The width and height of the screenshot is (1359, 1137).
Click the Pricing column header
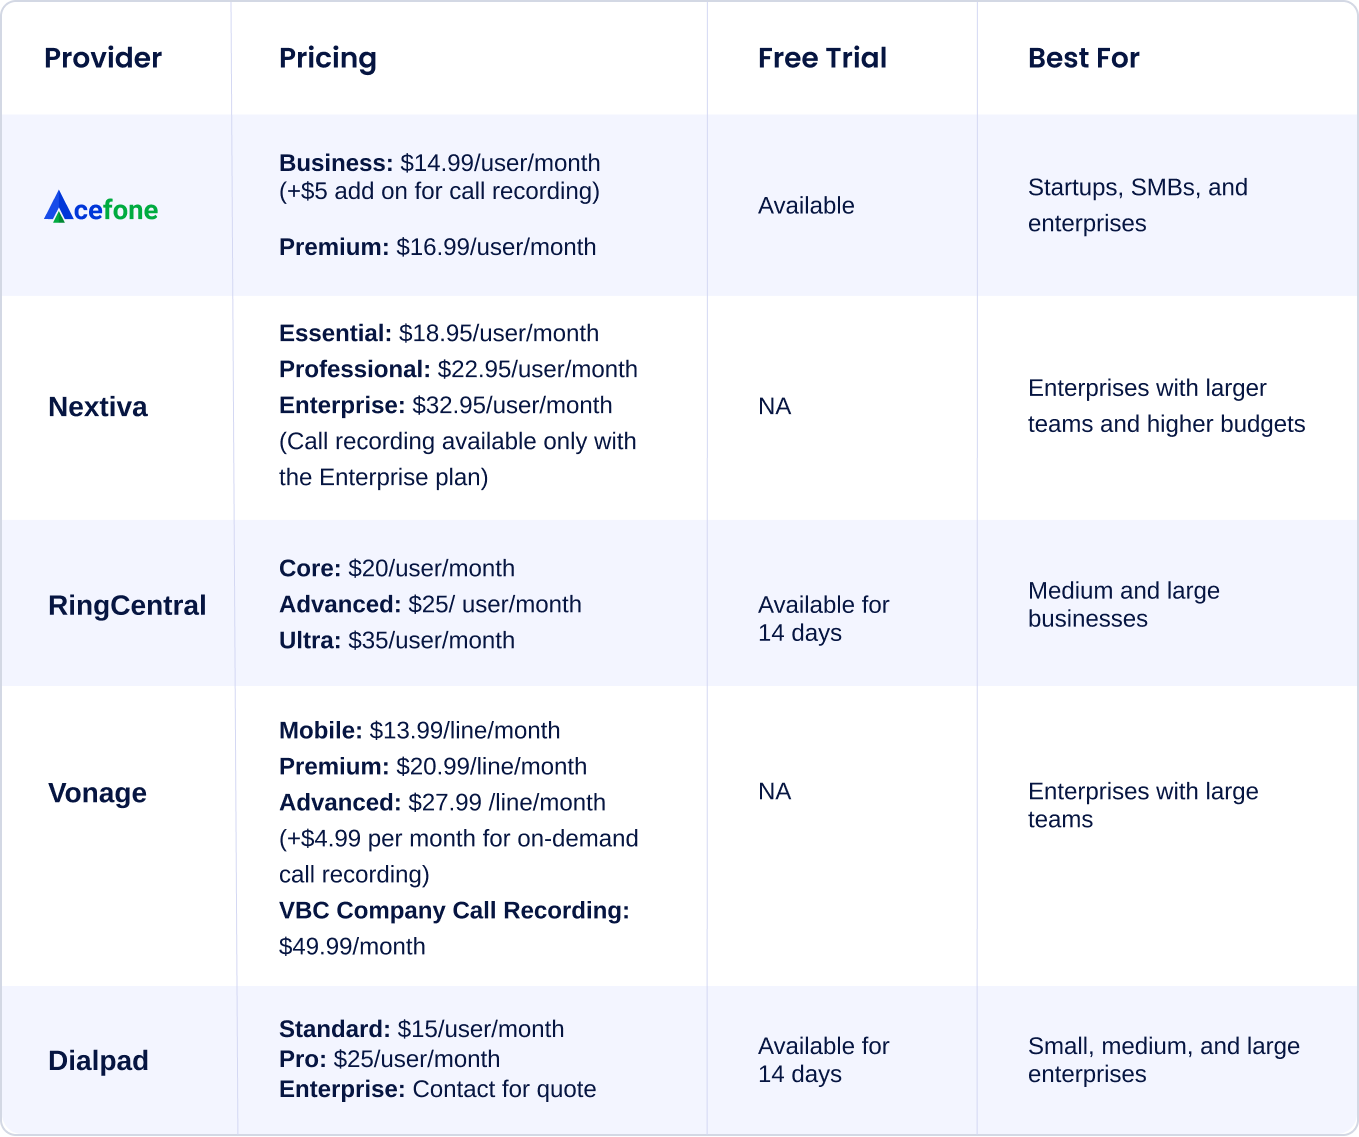(x=327, y=58)
